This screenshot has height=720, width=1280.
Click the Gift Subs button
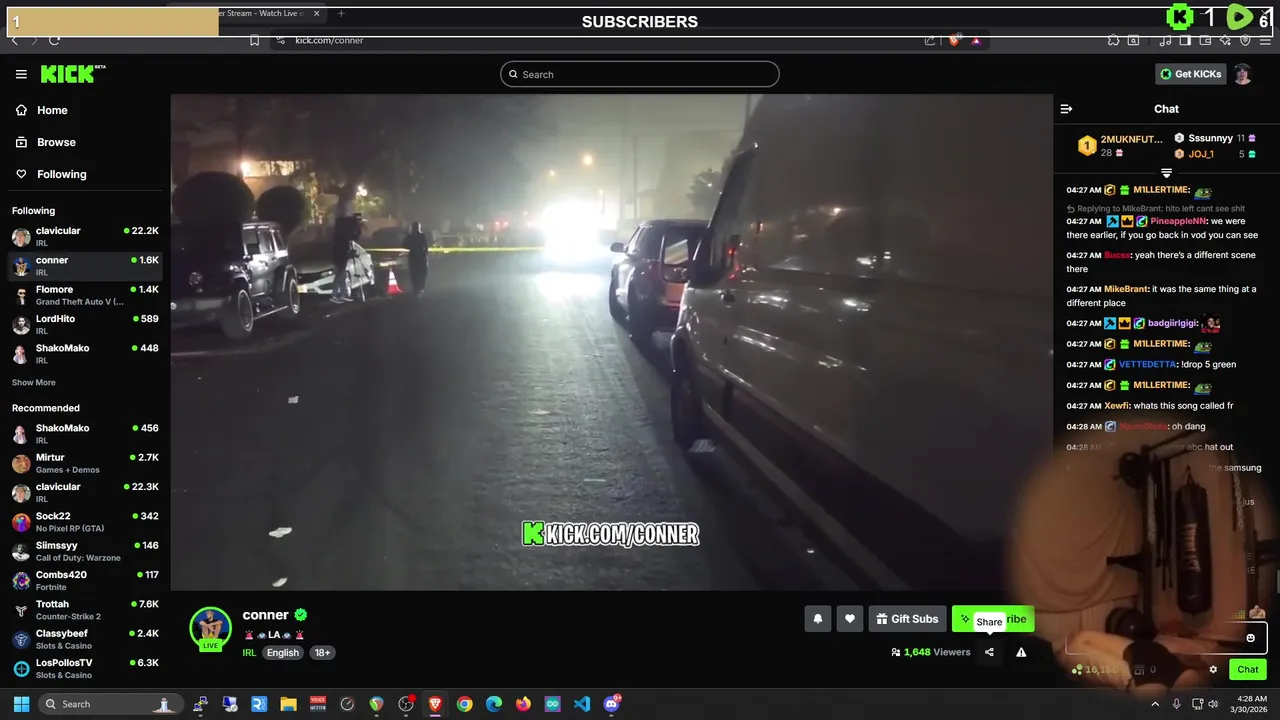point(907,619)
